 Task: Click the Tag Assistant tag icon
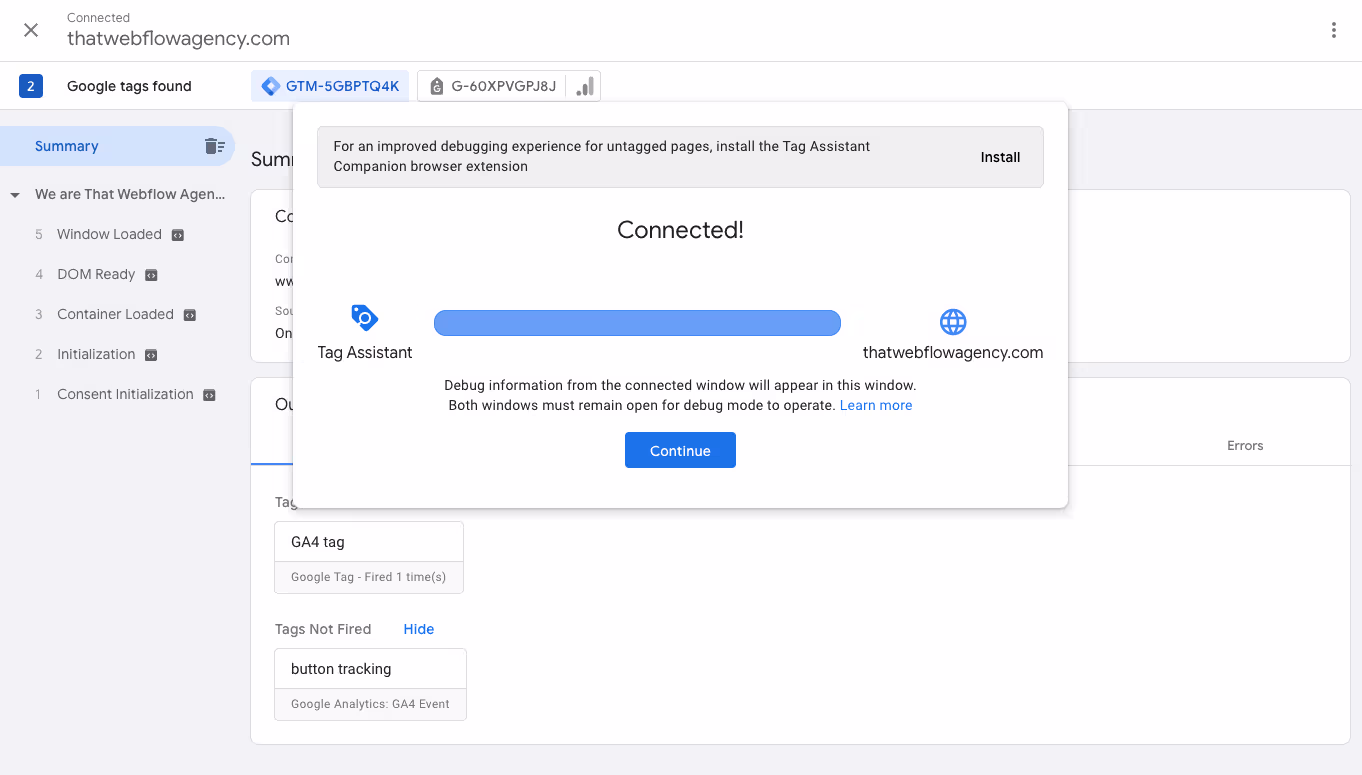tap(365, 318)
